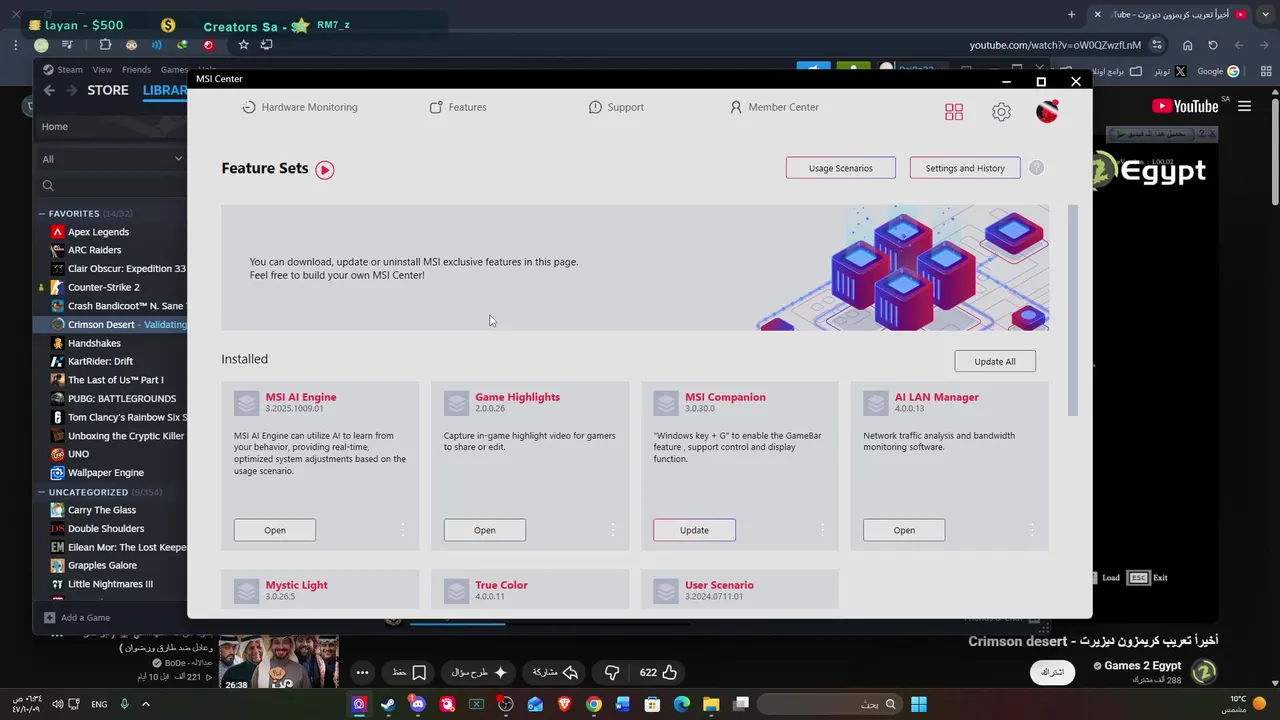Click the Usage Scenarios button
Image resolution: width=1280 pixels, height=720 pixels.
click(841, 168)
